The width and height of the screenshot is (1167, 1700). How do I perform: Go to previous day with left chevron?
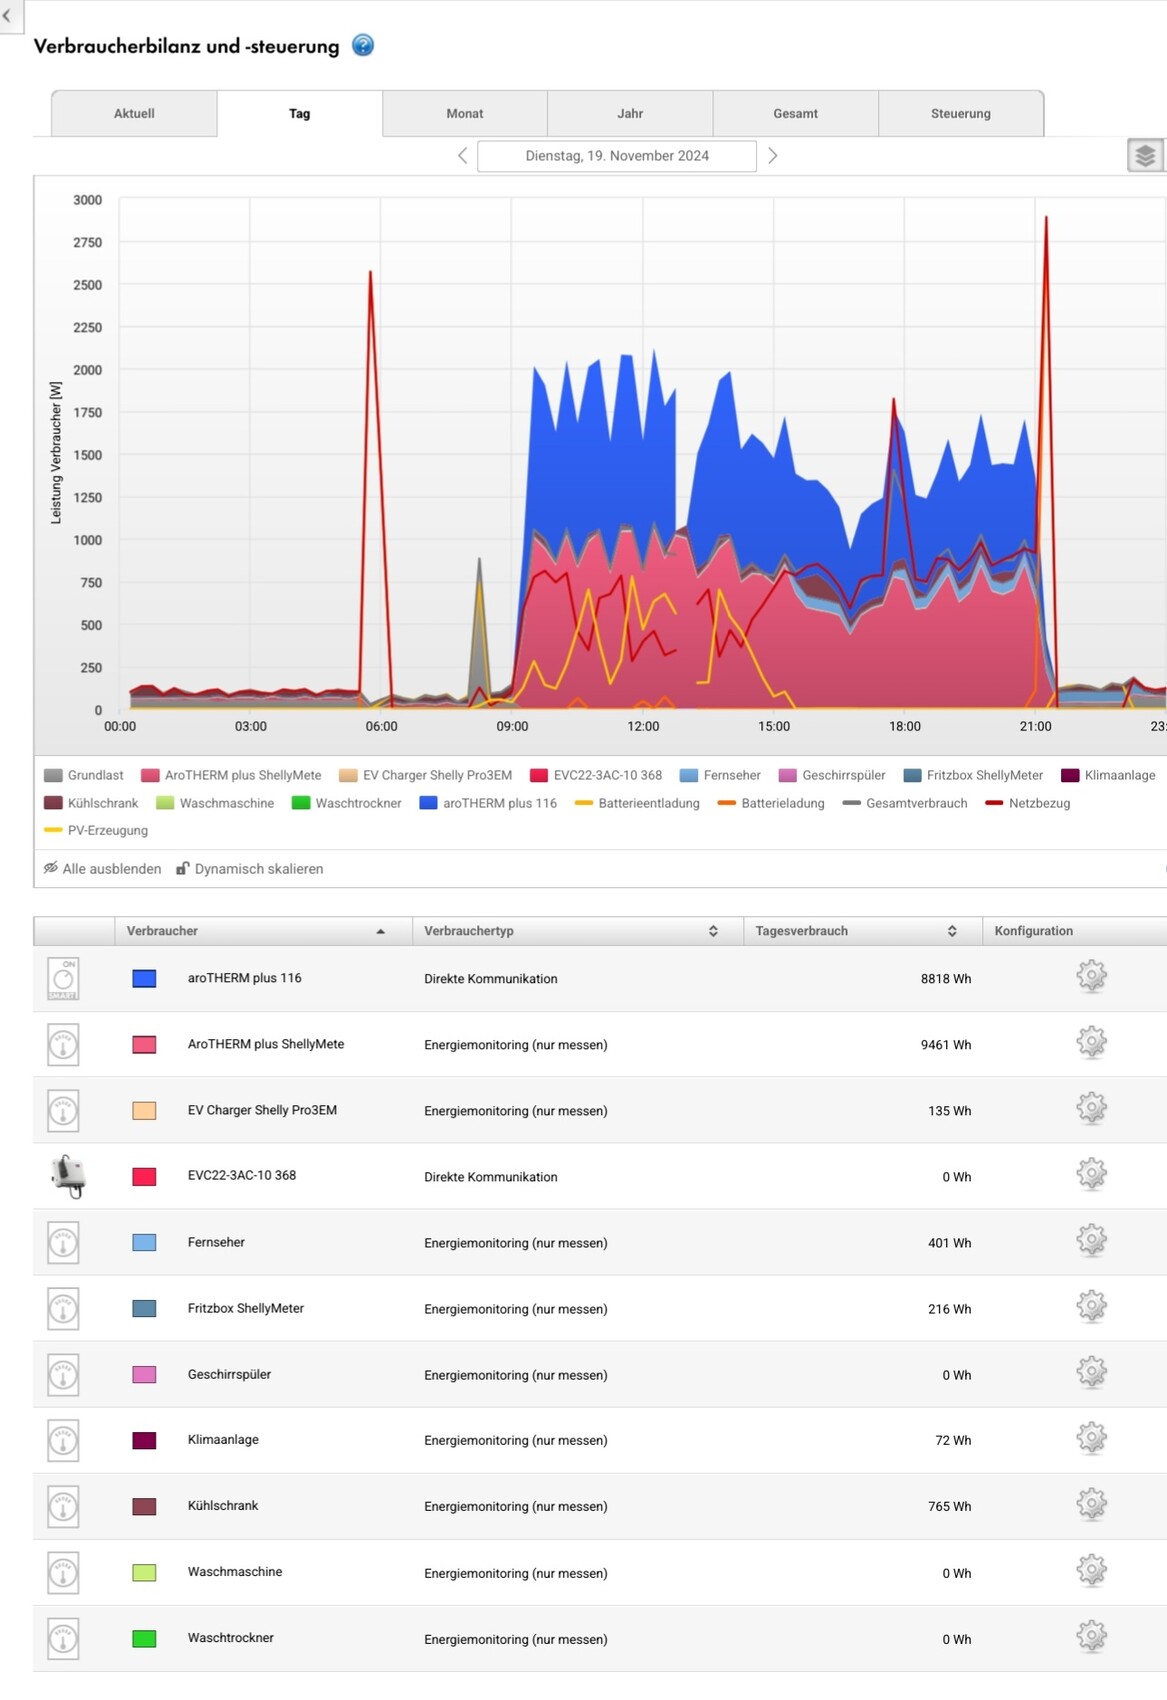click(x=462, y=156)
